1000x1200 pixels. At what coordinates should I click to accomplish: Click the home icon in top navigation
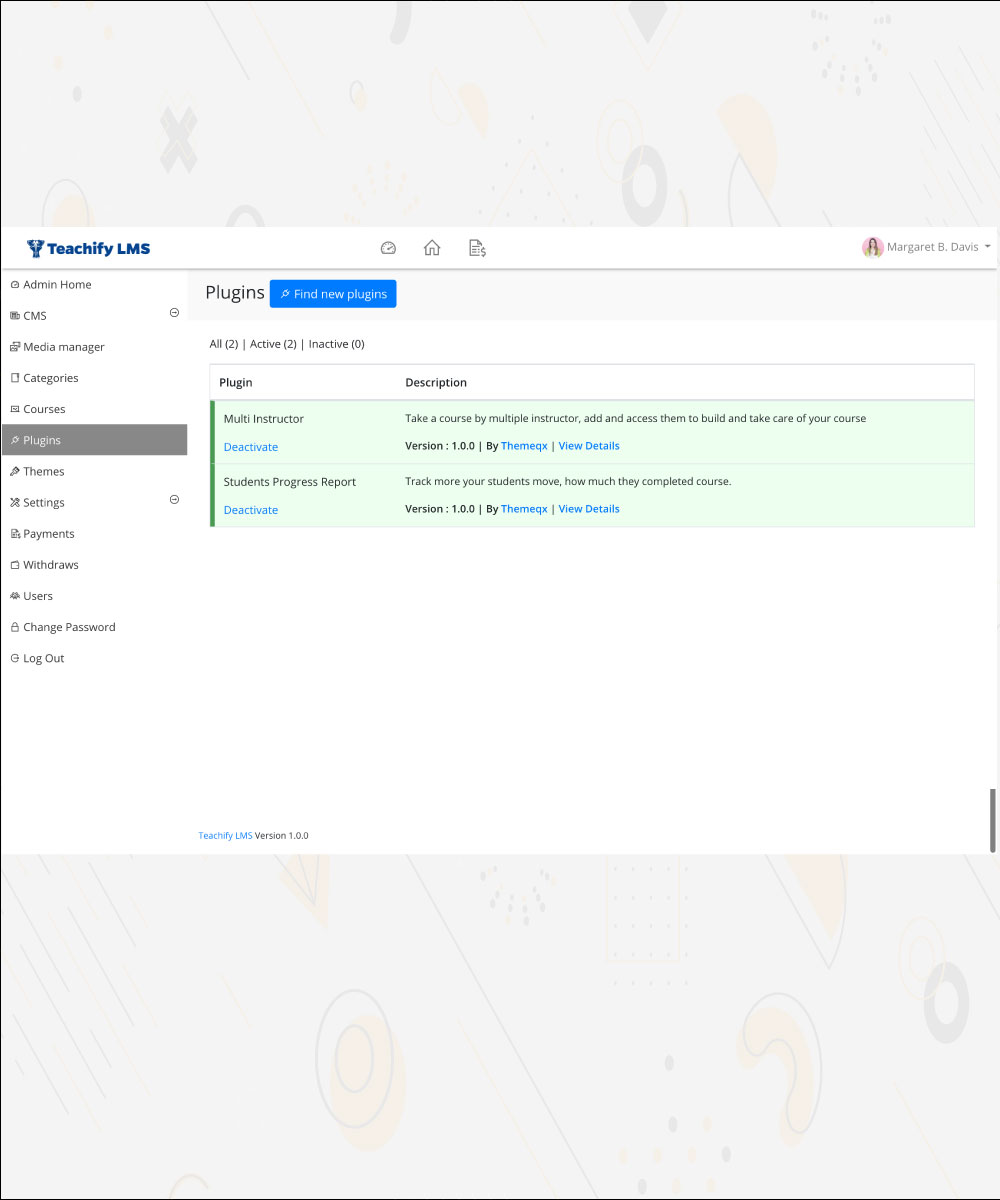[432, 248]
